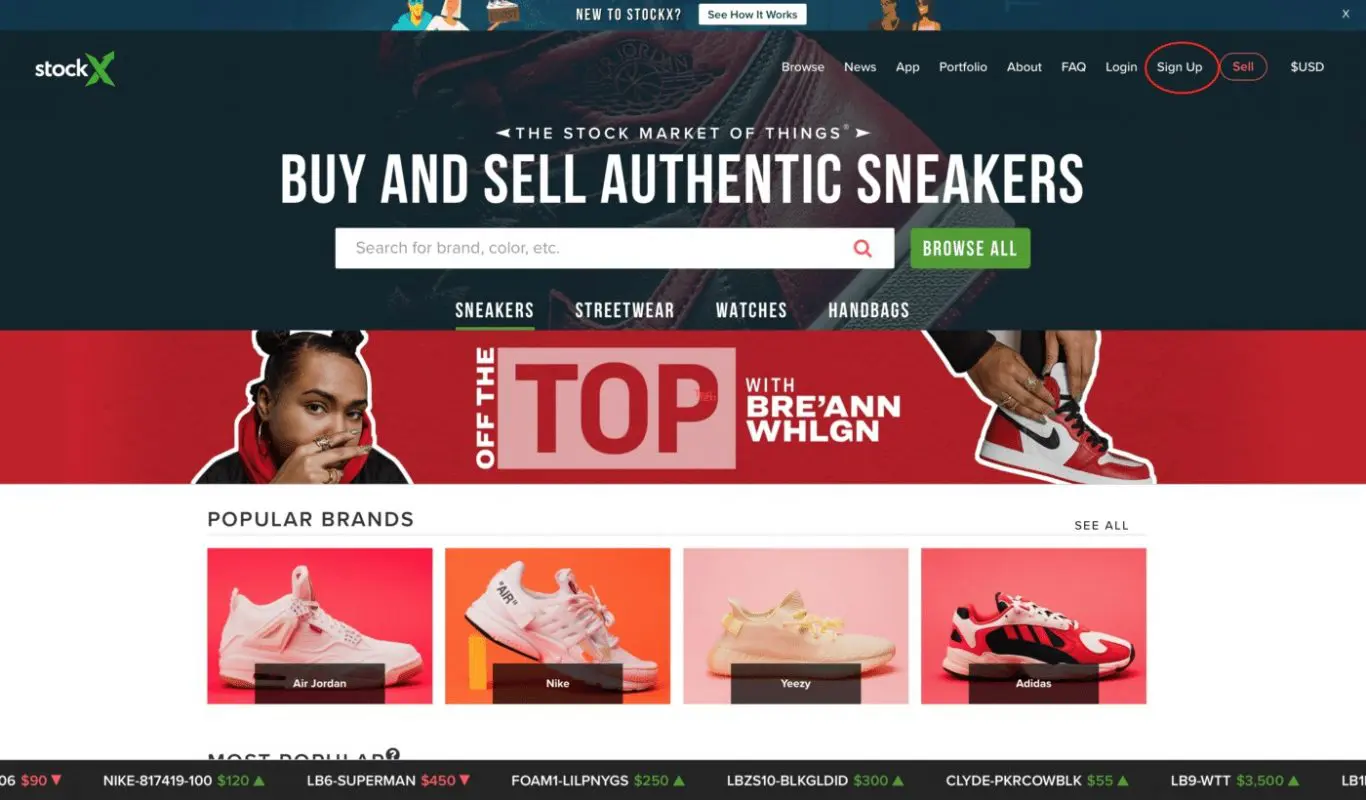
Task: Click the Sign Up link
Action: (x=1180, y=67)
